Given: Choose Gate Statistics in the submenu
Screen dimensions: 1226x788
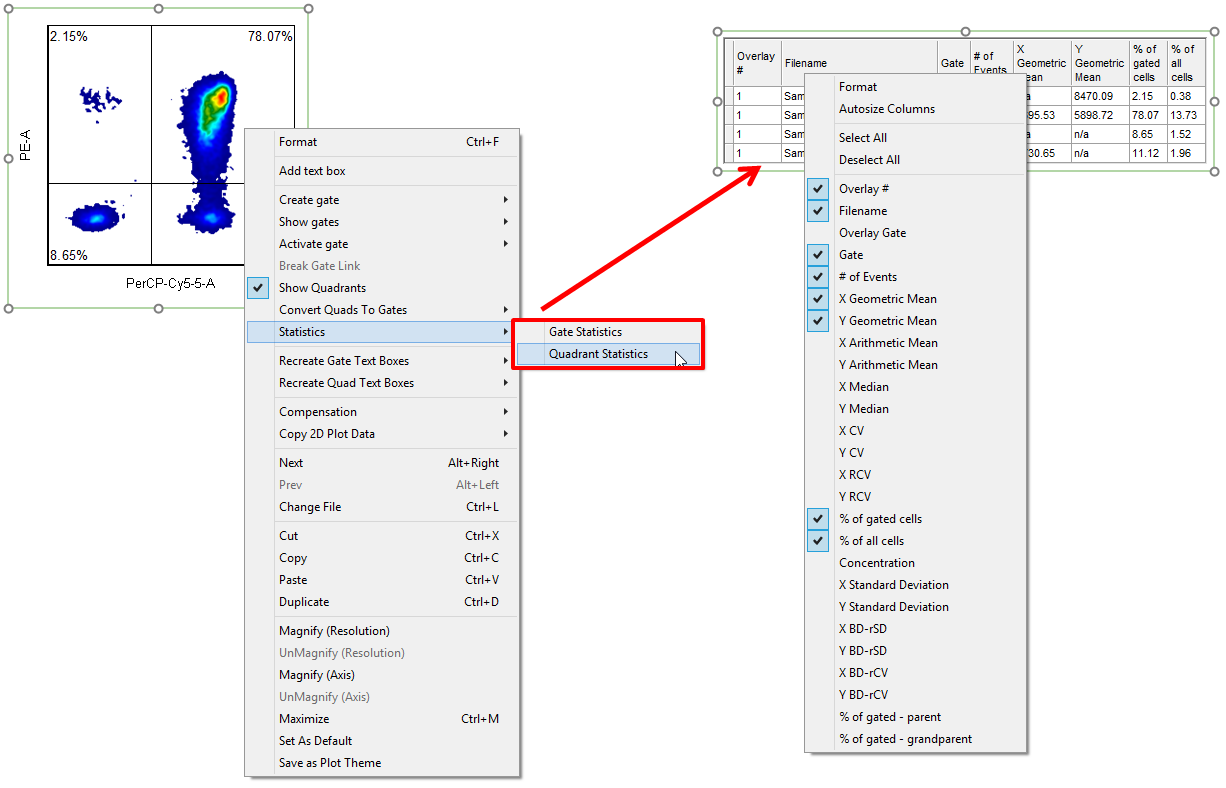Looking at the screenshot, I should point(585,332).
